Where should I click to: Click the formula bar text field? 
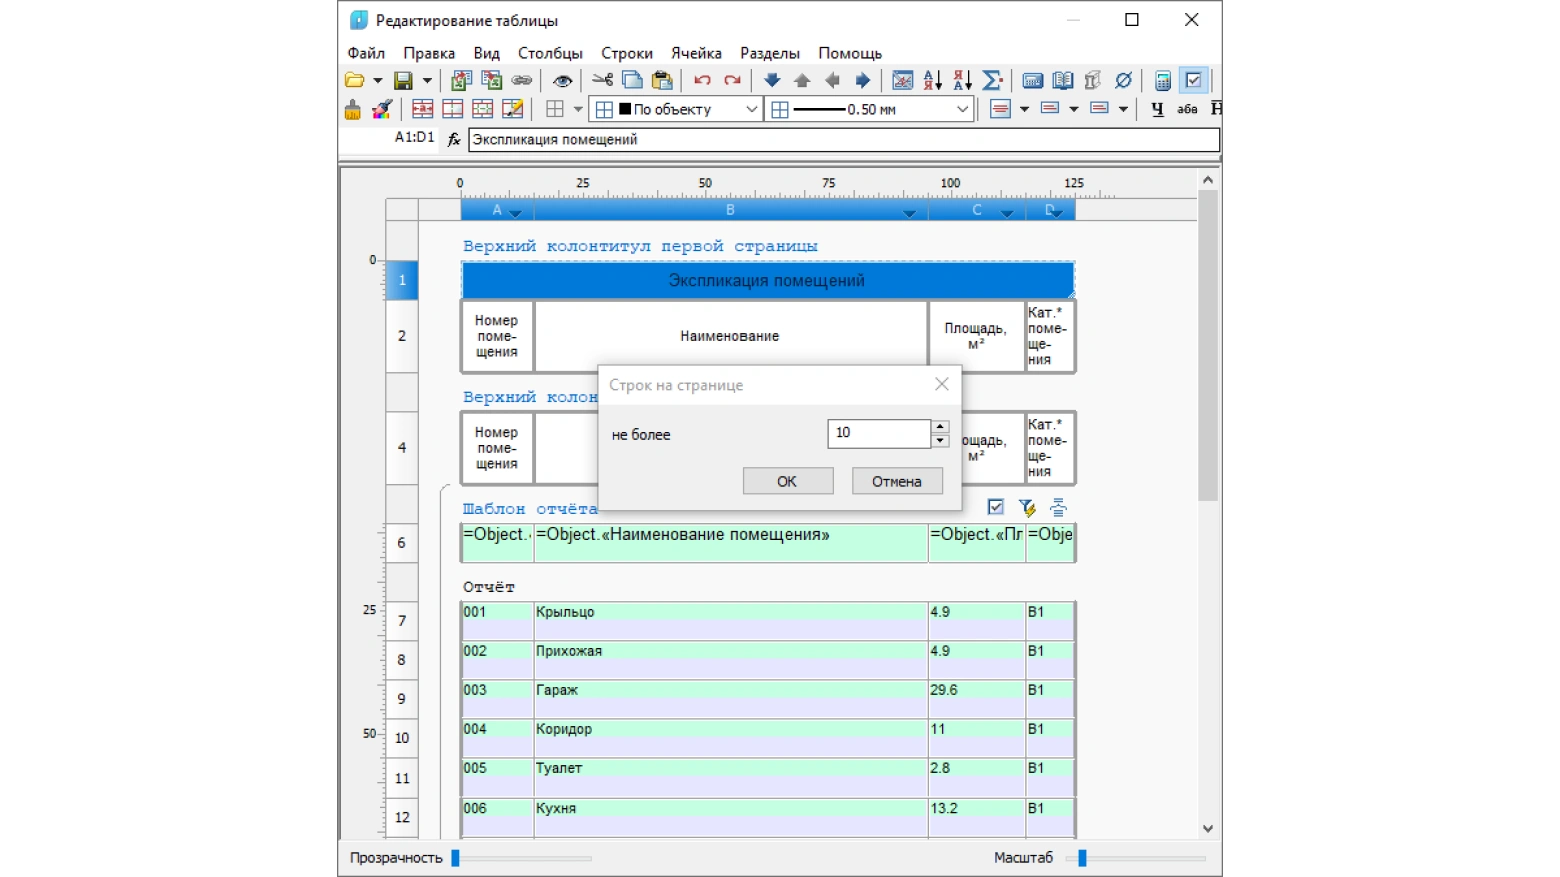843,139
